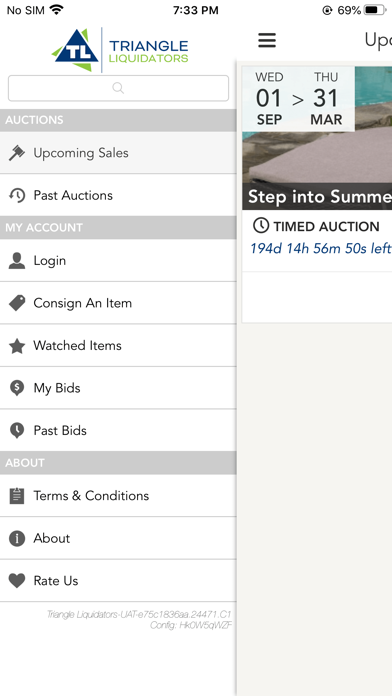Screen dimensions: 392x696
Task: Click the tag icon for Consign An Item
Action: (17, 303)
